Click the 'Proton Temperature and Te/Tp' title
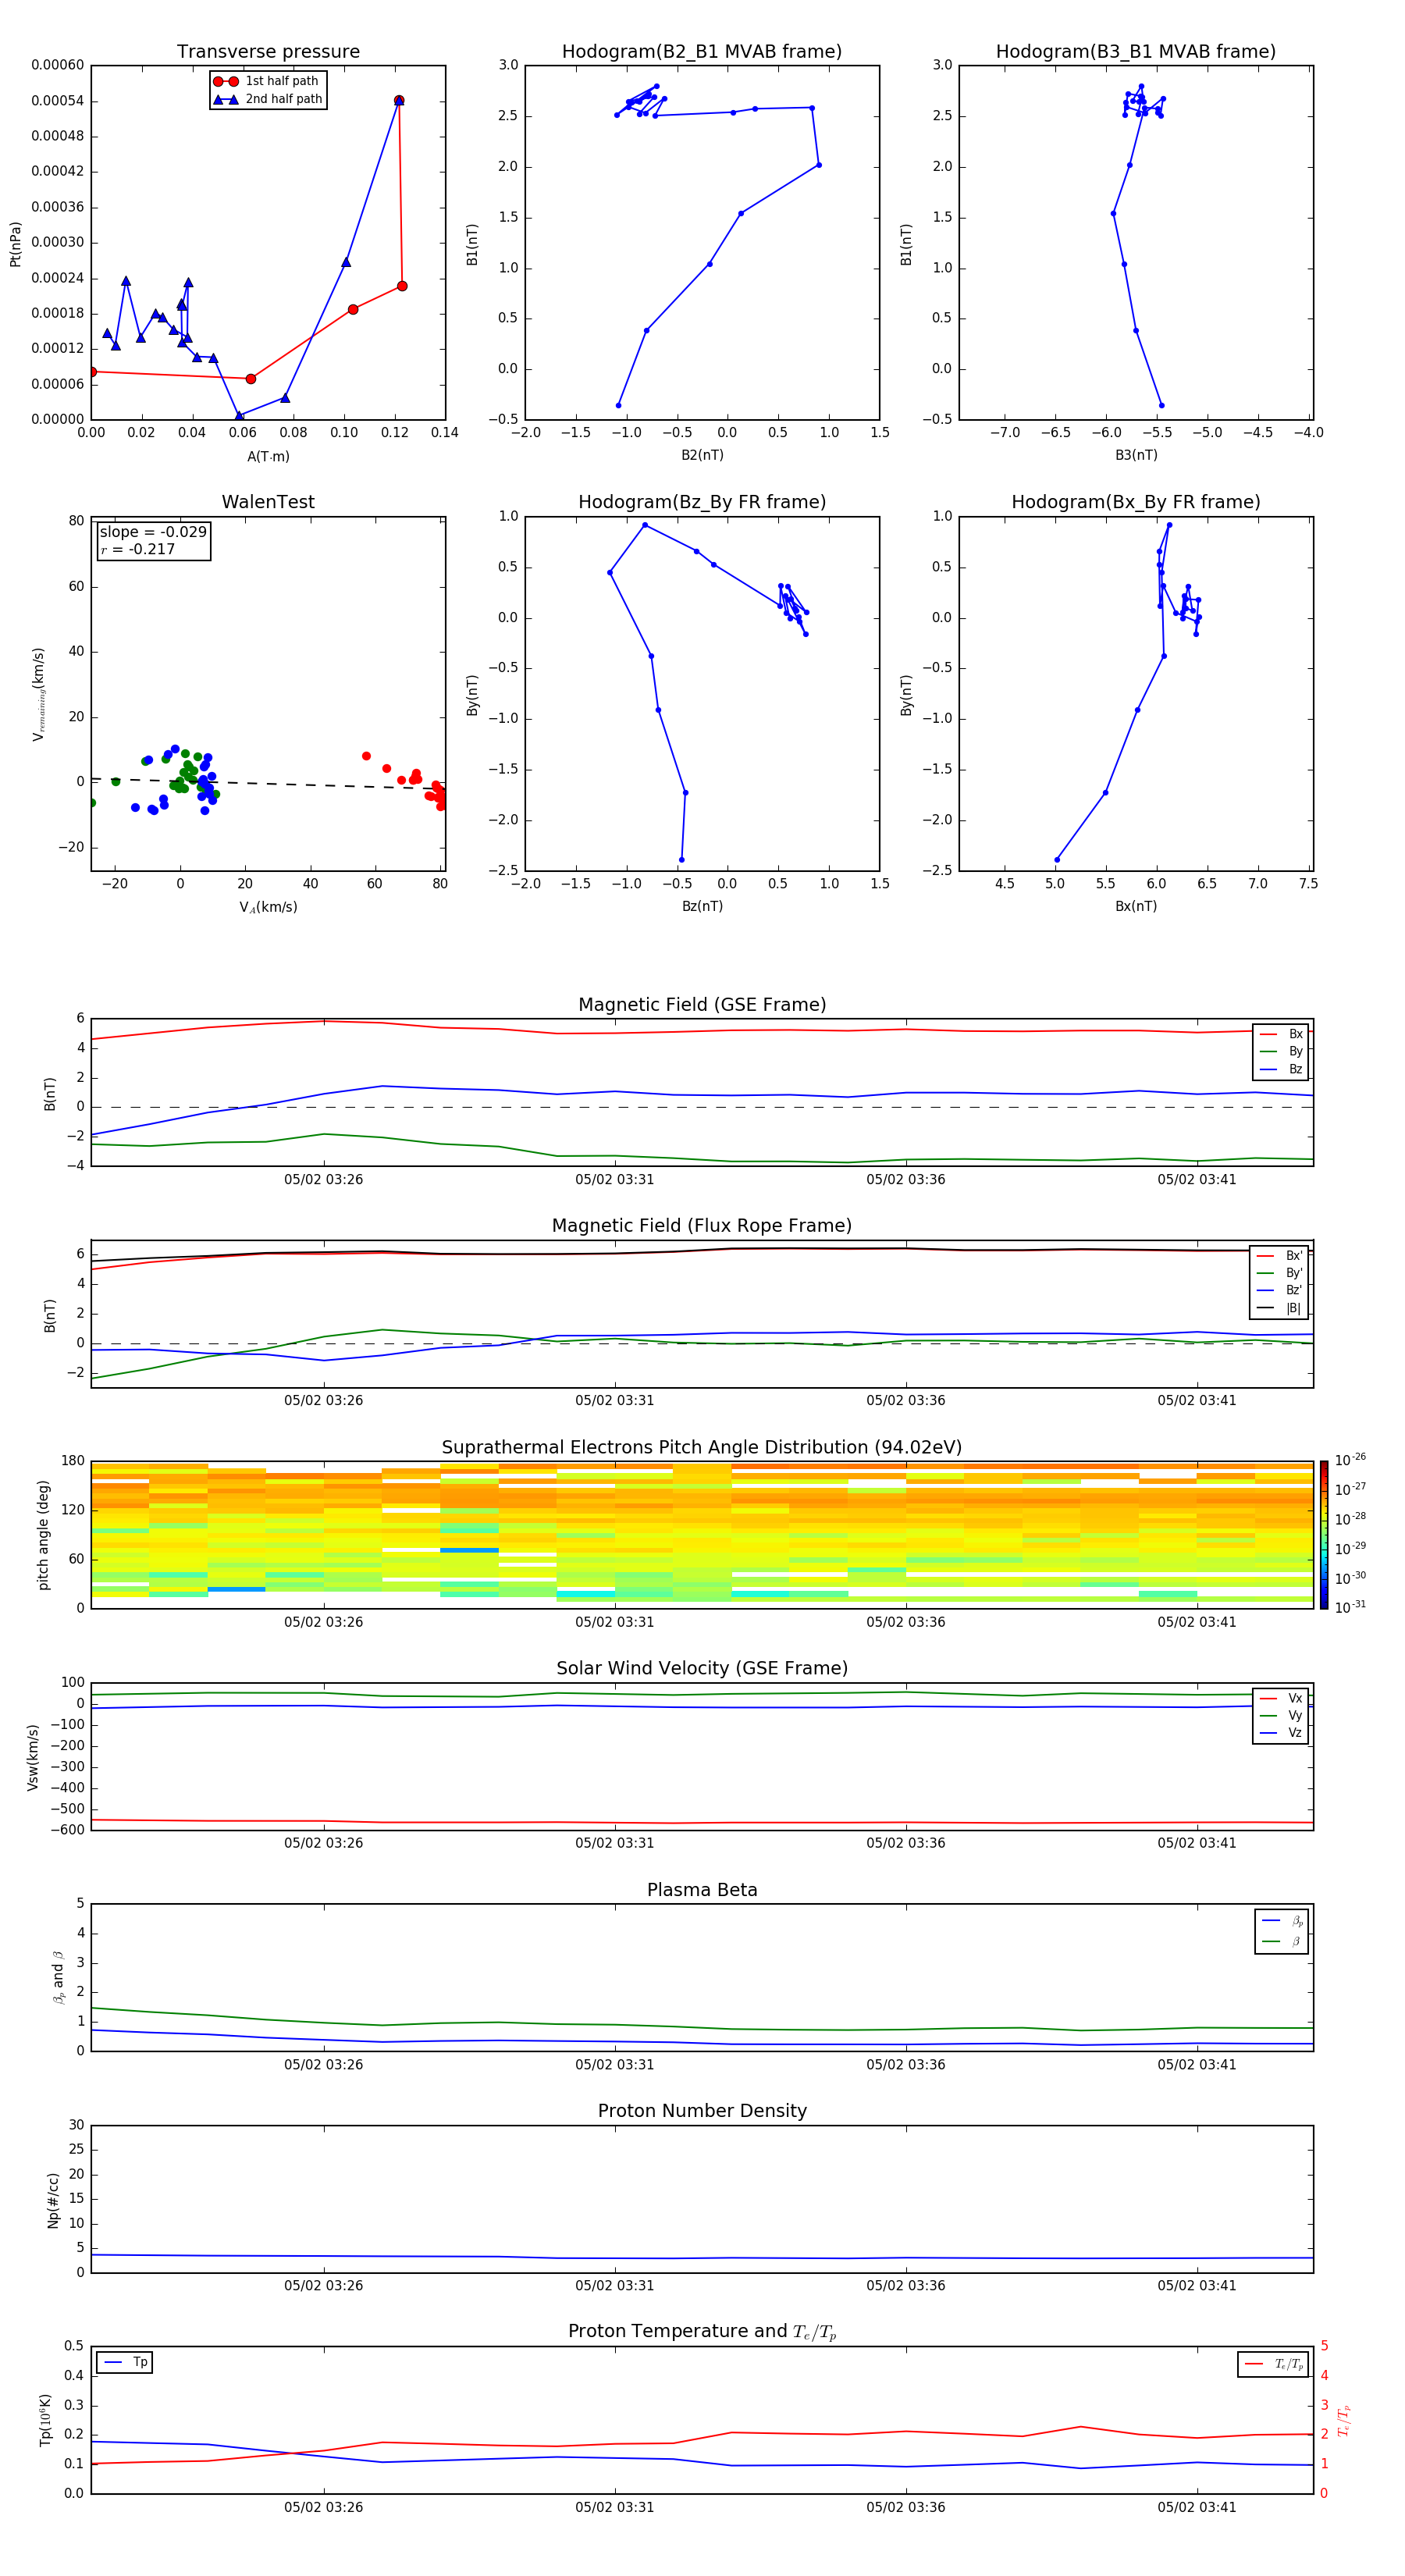 click(702, 2332)
